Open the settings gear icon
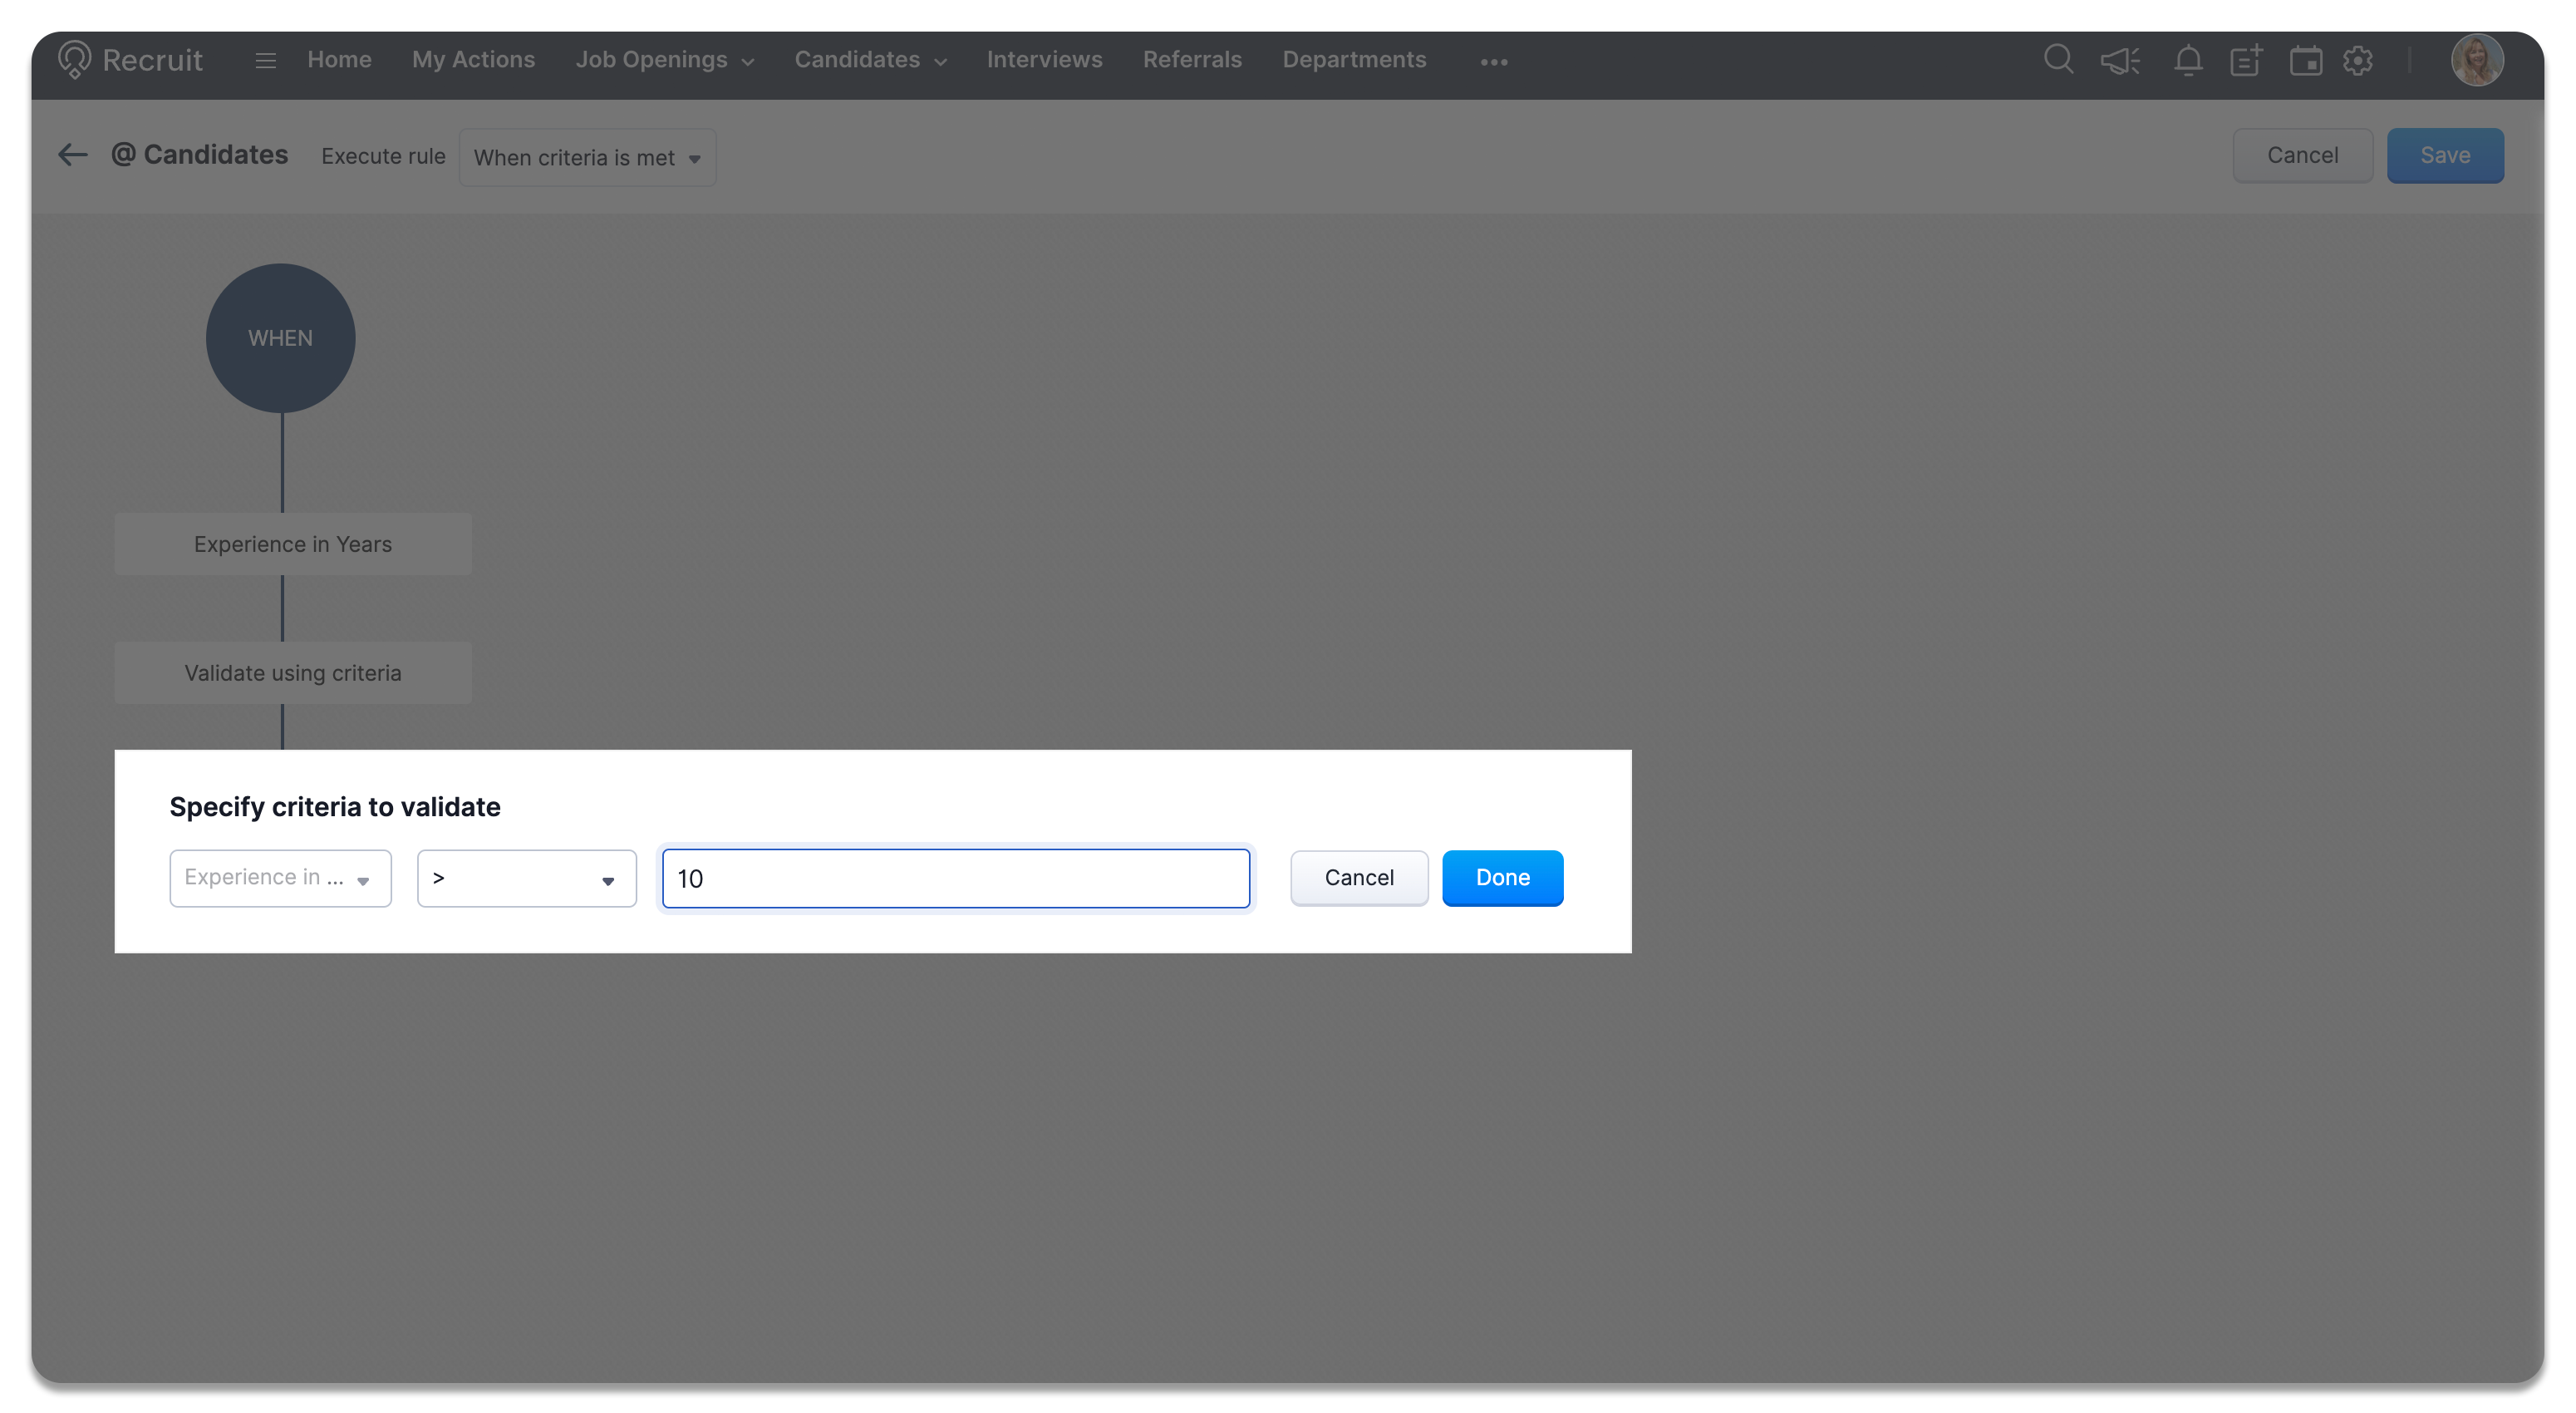Image resolution: width=2576 pixels, height=1413 pixels. point(2358,61)
